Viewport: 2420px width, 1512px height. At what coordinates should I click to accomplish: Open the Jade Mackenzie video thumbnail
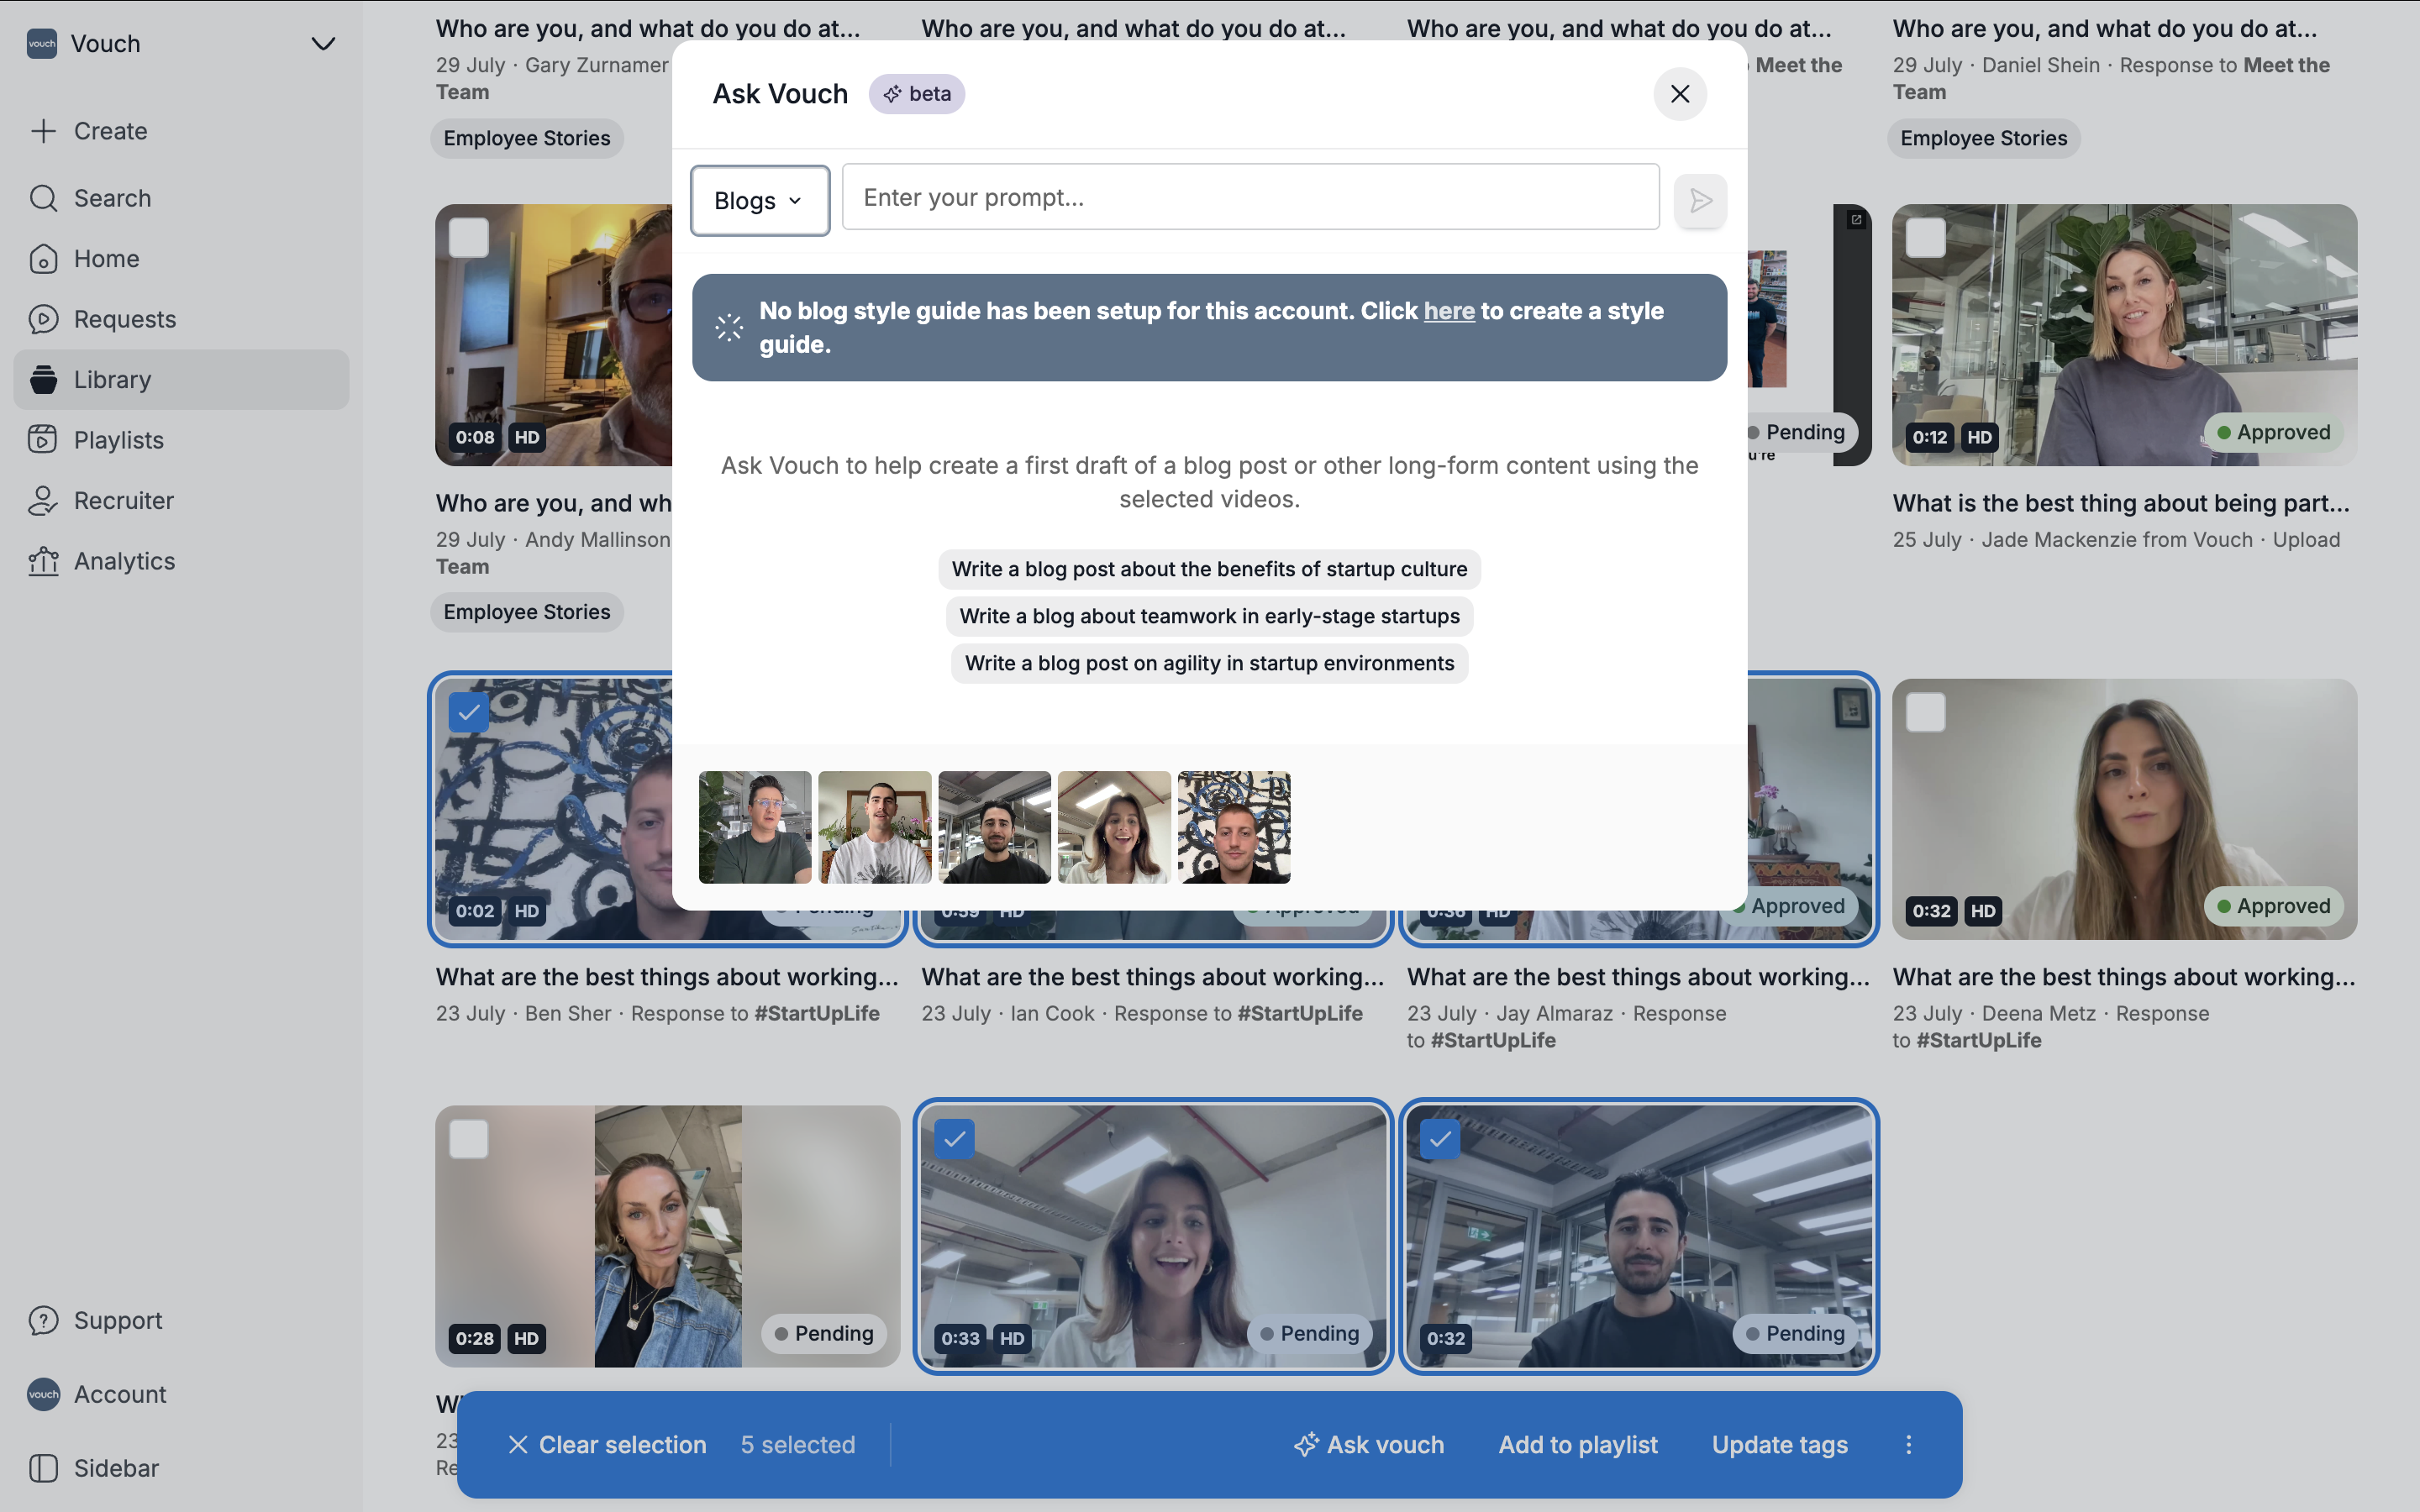click(2124, 335)
